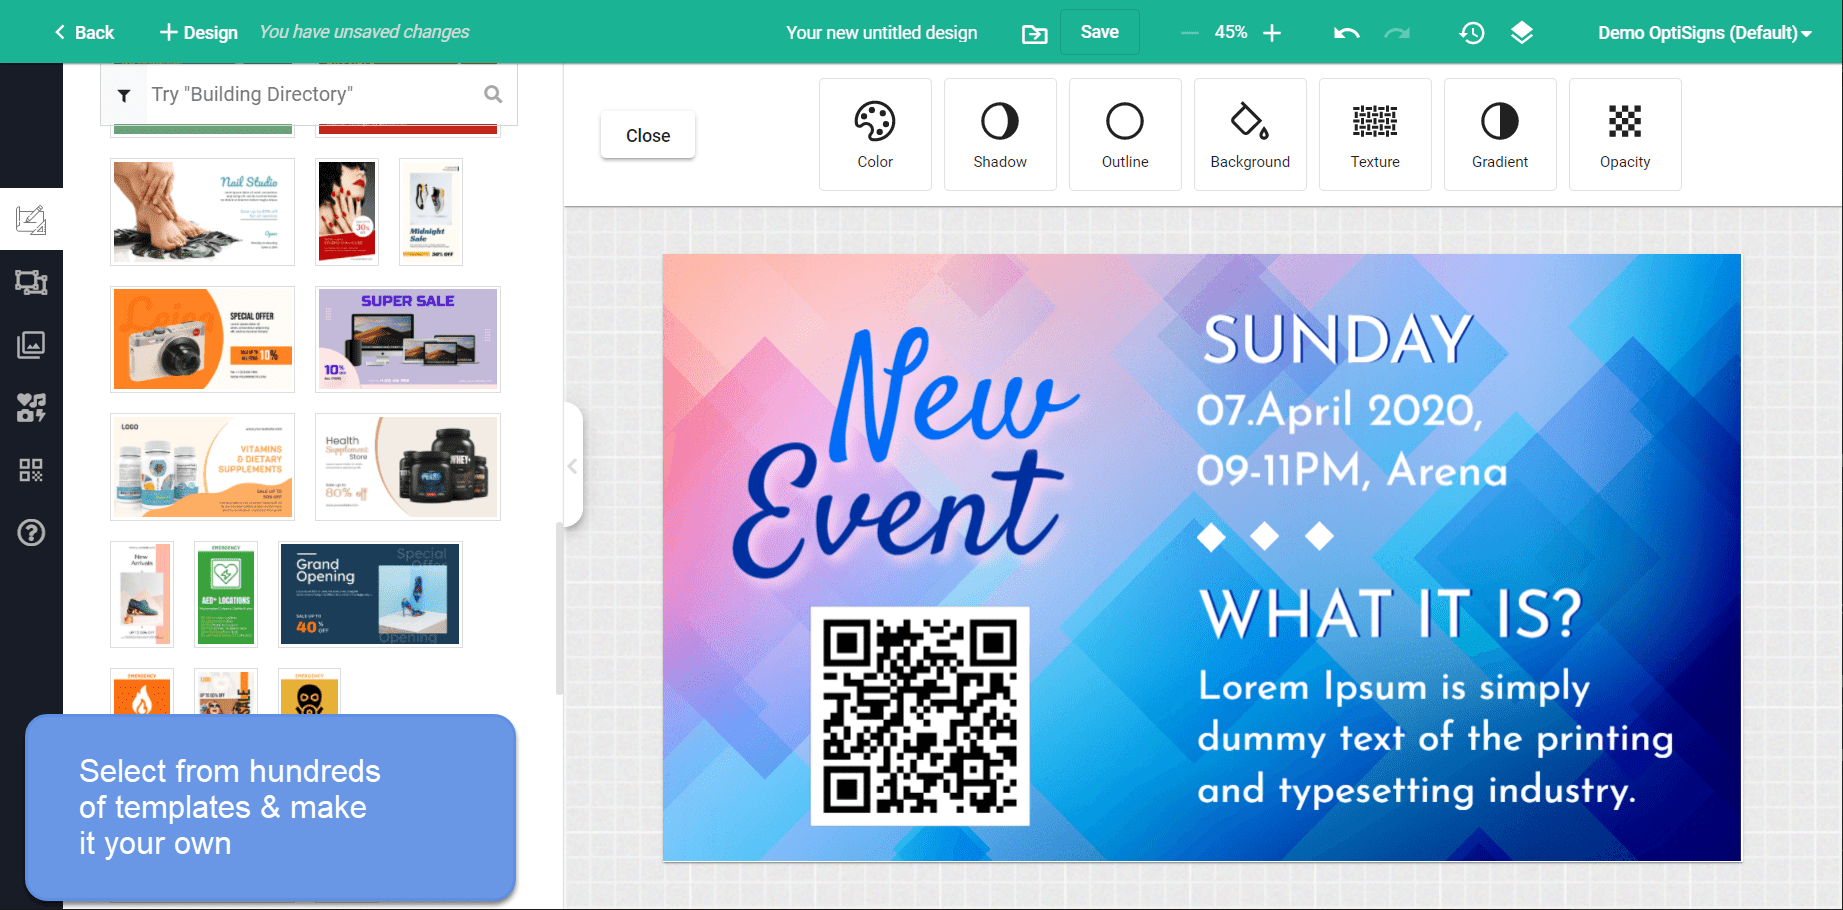The height and width of the screenshot is (910, 1843).
Task: Zoom in with the plus icon
Action: [1272, 33]
